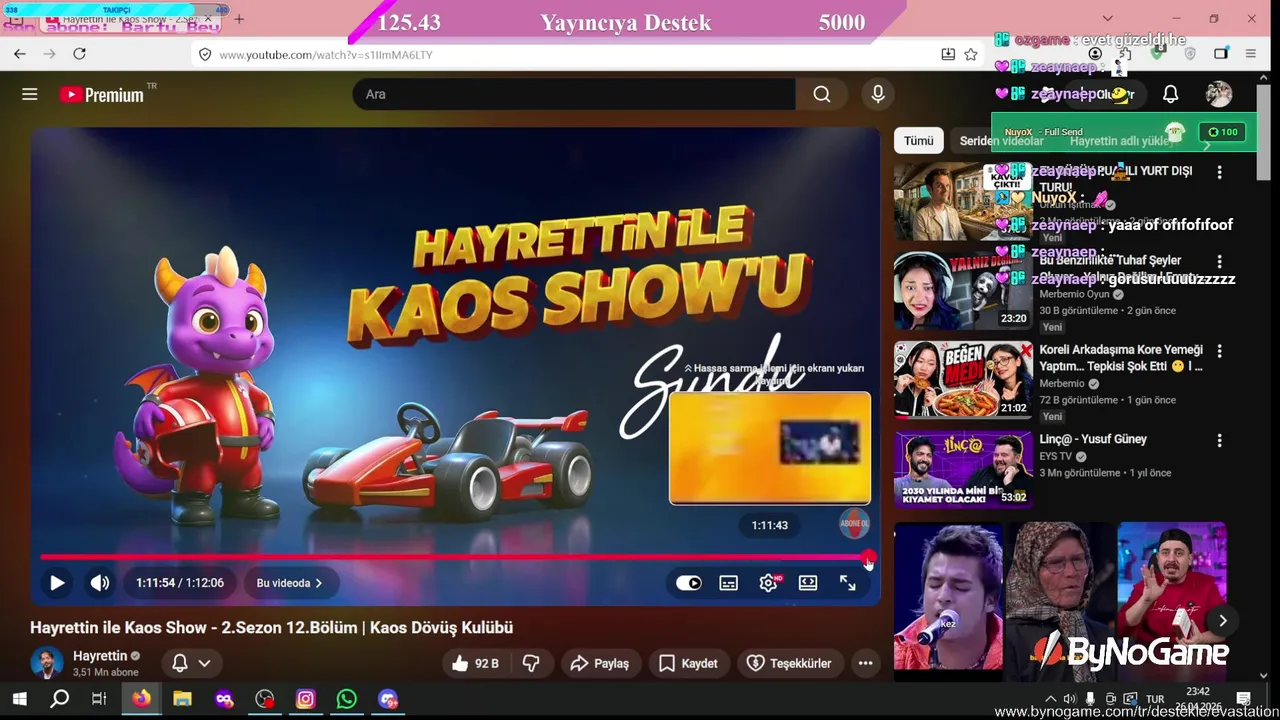The width and height of the screenshot is (1280, 720).
Task: Expand the tab list dropdown arrow
Action: coord(1107,19)
